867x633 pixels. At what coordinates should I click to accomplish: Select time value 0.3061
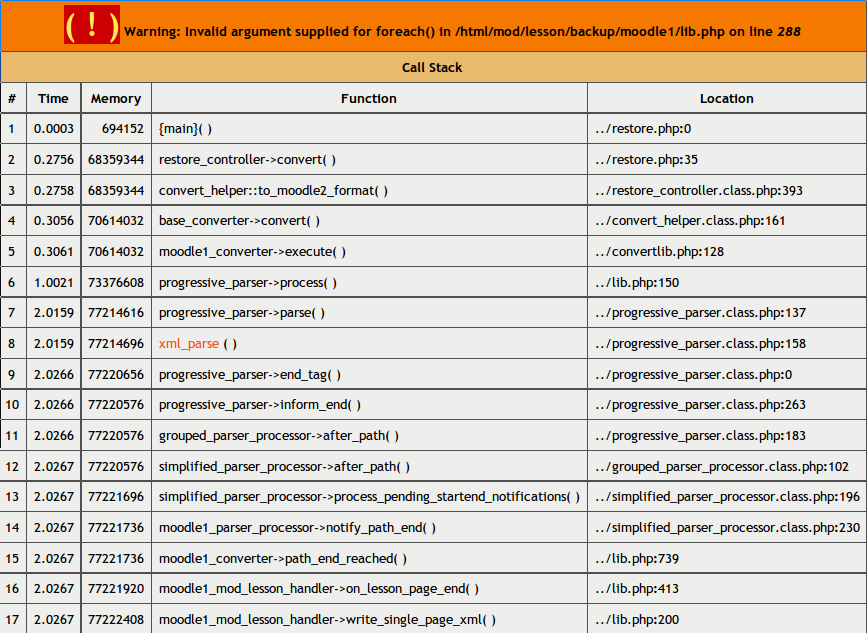[x=54, y=252]
